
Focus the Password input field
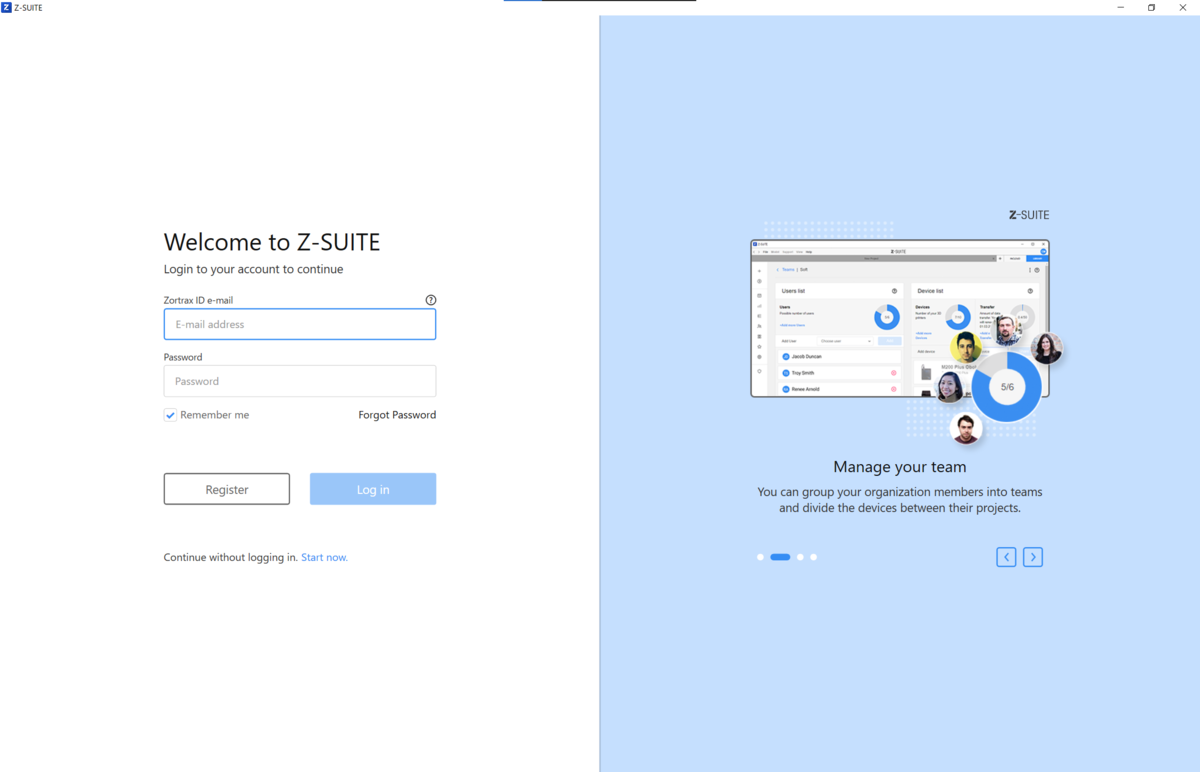pos(300,381)
